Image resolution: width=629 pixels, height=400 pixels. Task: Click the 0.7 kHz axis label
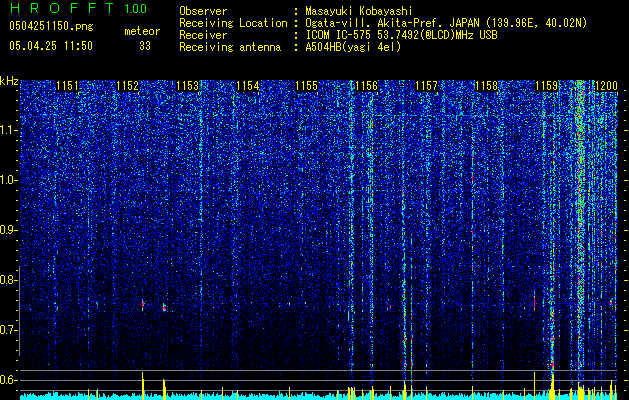8,330
